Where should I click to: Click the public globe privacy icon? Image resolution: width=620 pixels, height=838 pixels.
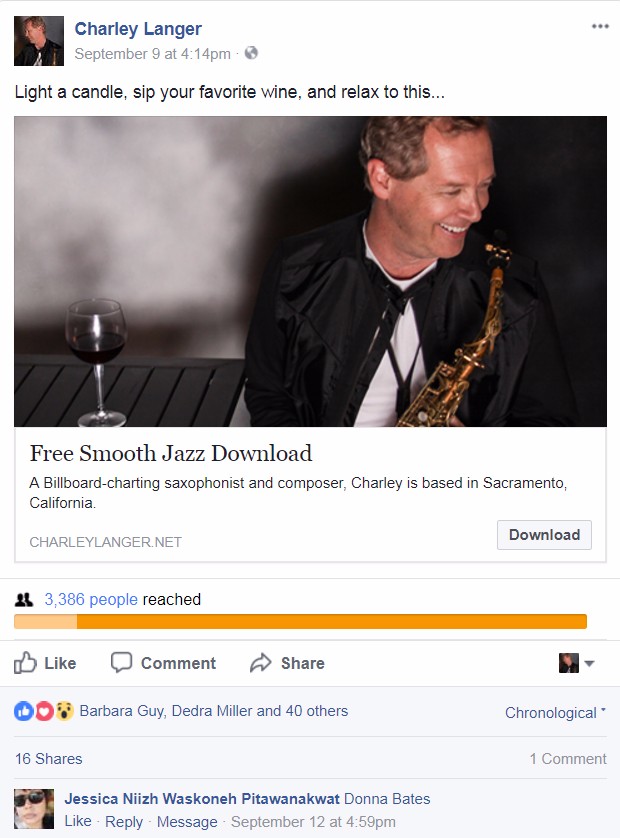click(x=251, y=53)
